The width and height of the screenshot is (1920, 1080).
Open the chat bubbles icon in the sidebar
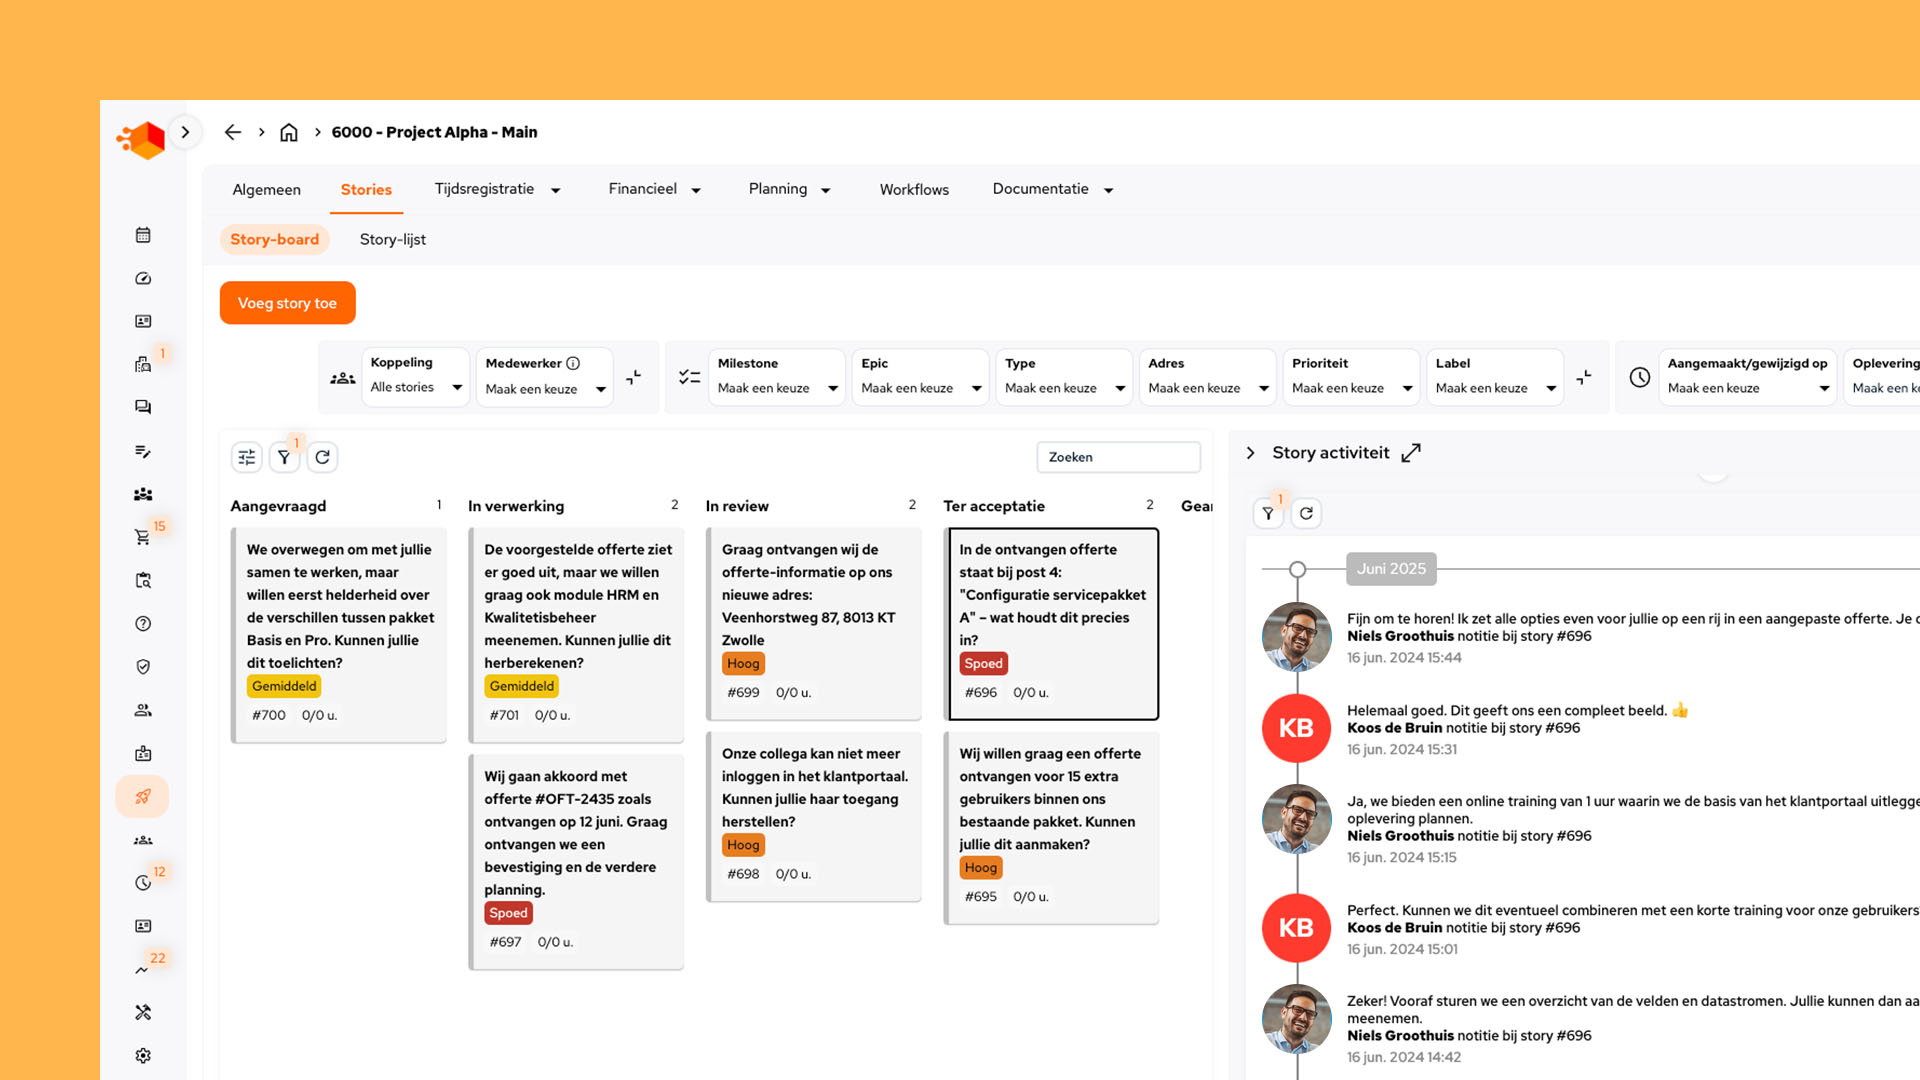point(143,406)
